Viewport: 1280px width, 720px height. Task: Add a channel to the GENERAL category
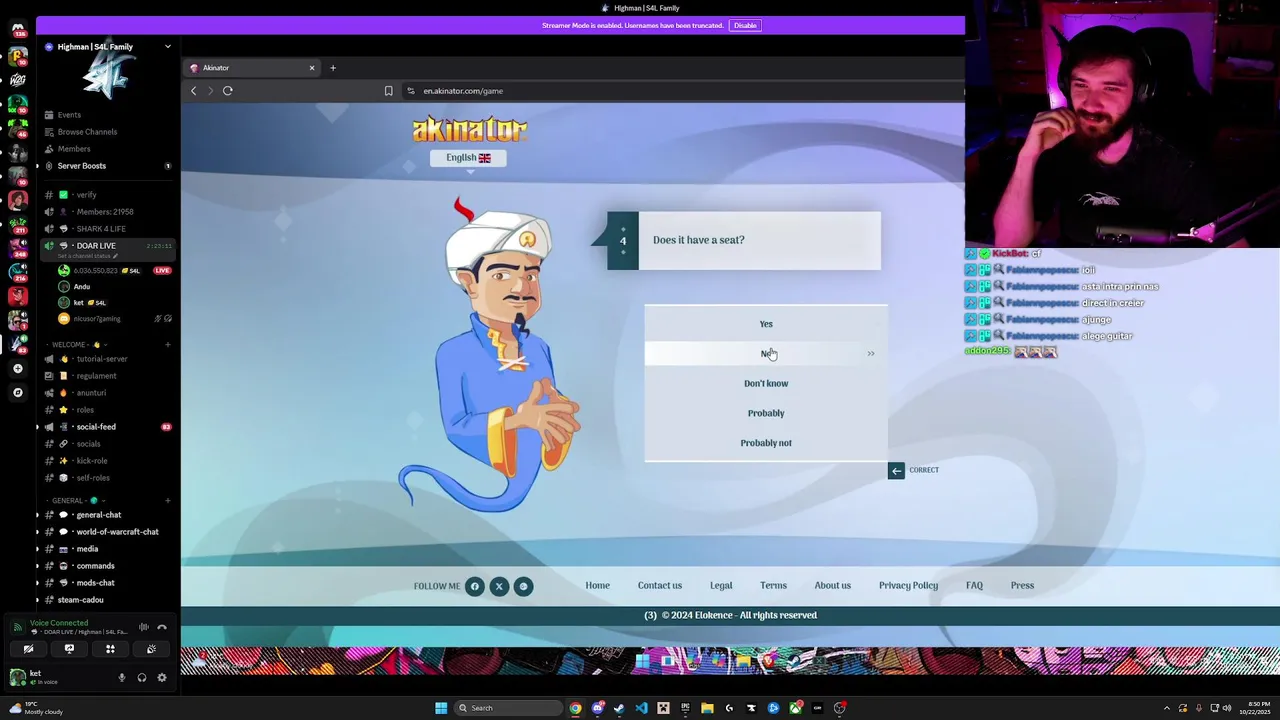(x=168, y=501)
